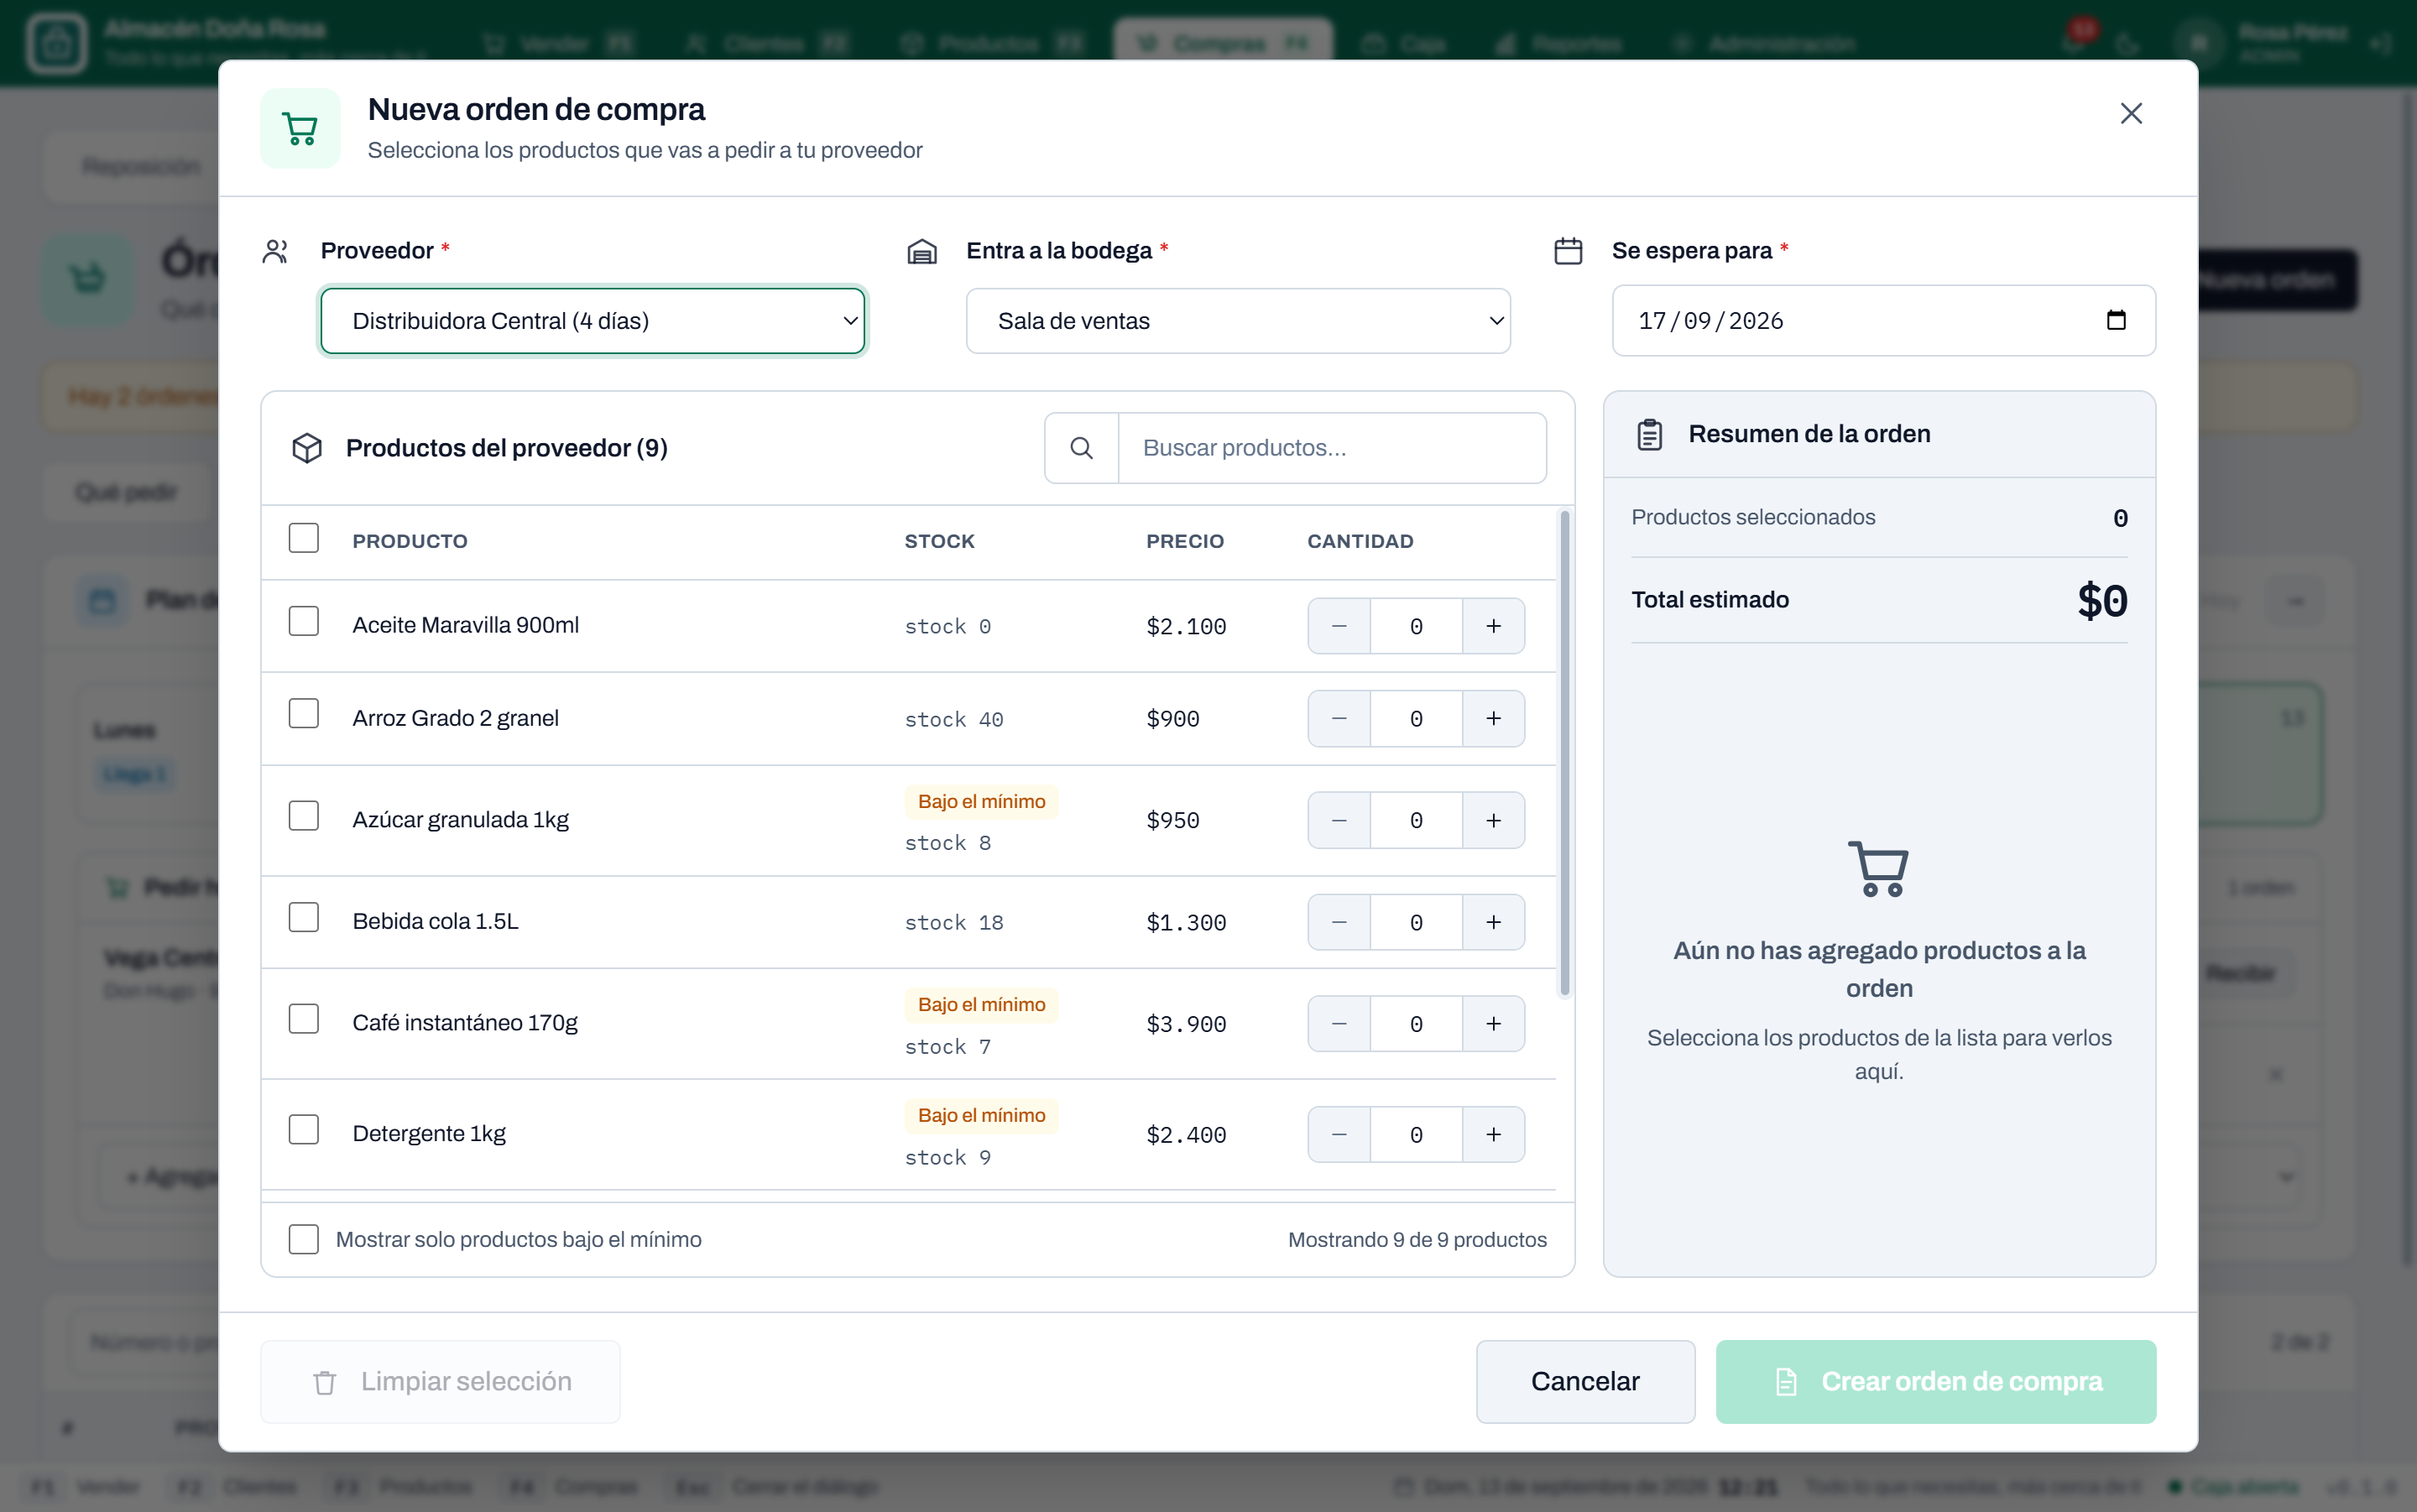Screen dimensions: 2417x1512
Task: Click the Bajo el mínimo badge on Café instantáneo
Action: tap(982, 1005)
